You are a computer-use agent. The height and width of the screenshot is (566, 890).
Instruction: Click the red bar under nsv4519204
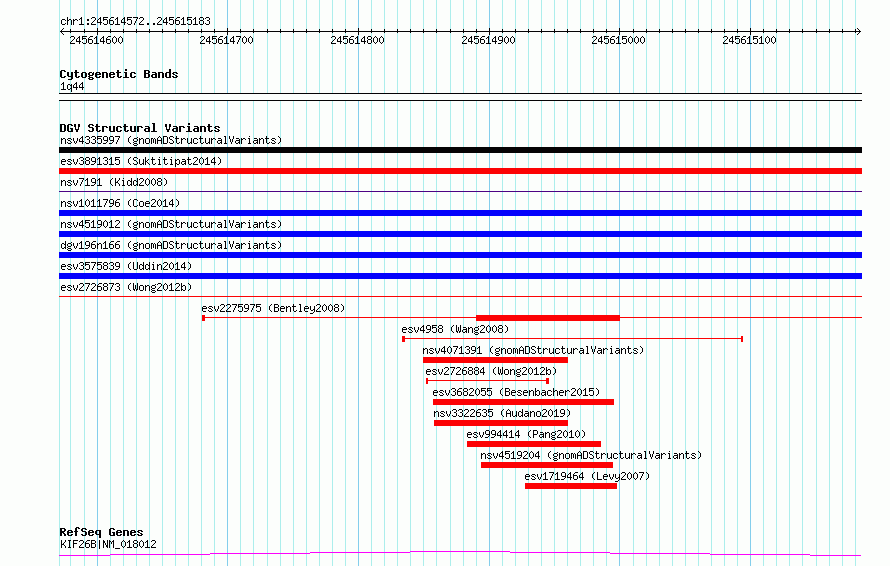(x=547, y=465)
